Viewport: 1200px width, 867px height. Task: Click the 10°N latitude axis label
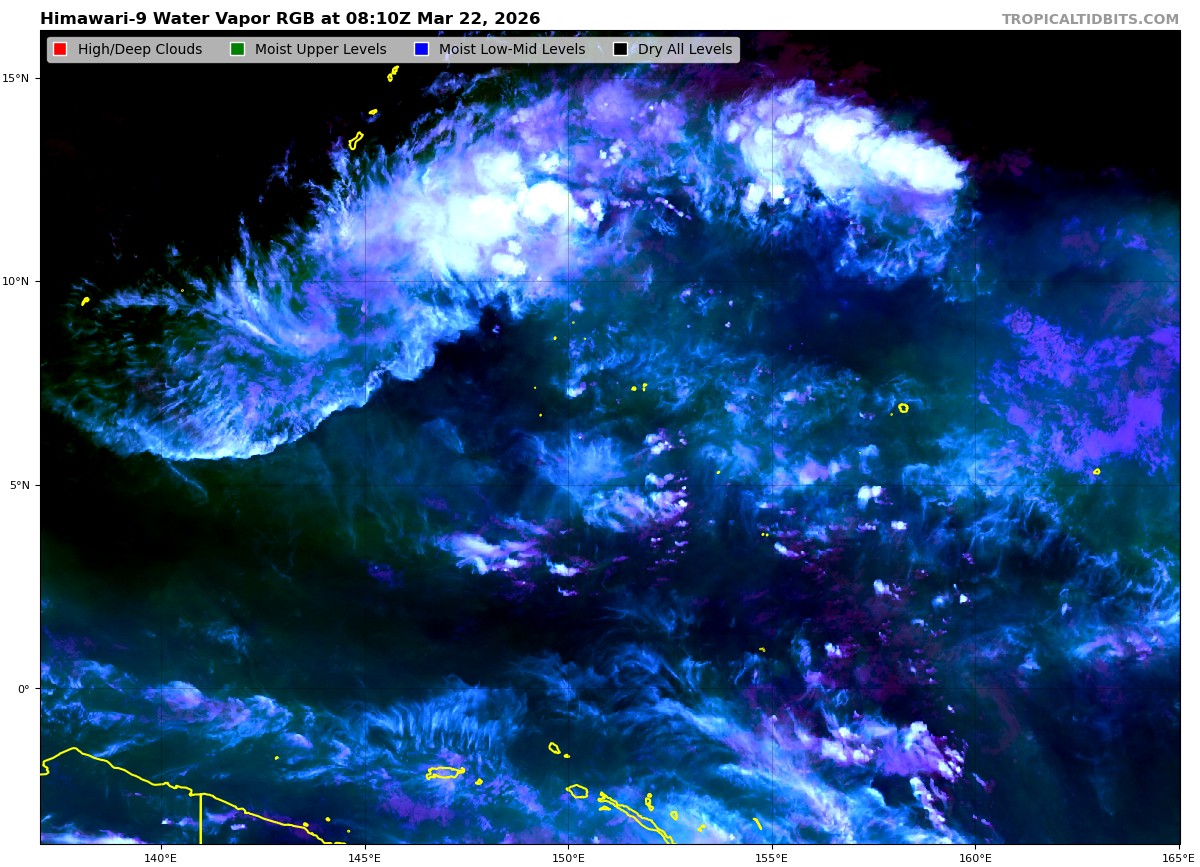click(x=18, y=282)
